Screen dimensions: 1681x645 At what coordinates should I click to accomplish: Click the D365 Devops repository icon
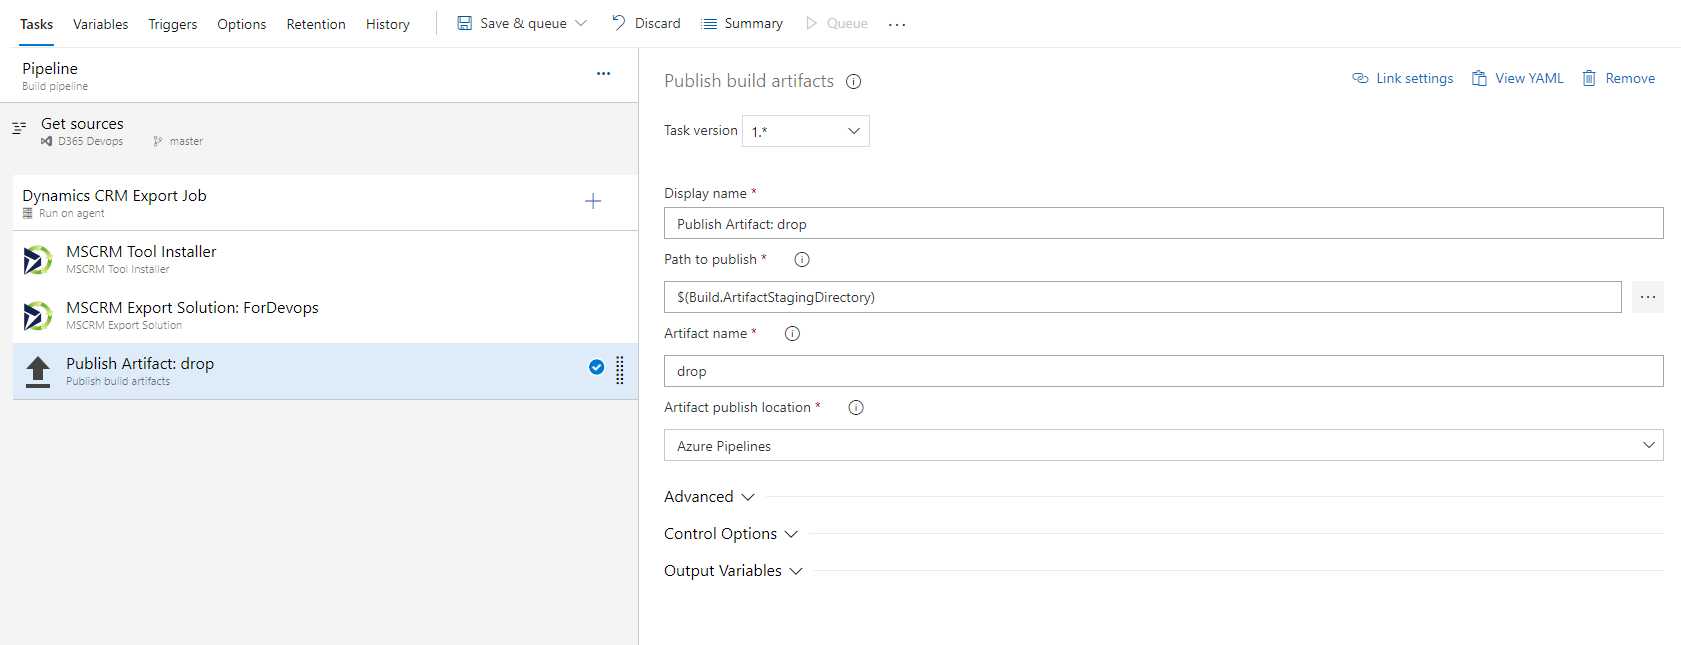pos(47,141)
